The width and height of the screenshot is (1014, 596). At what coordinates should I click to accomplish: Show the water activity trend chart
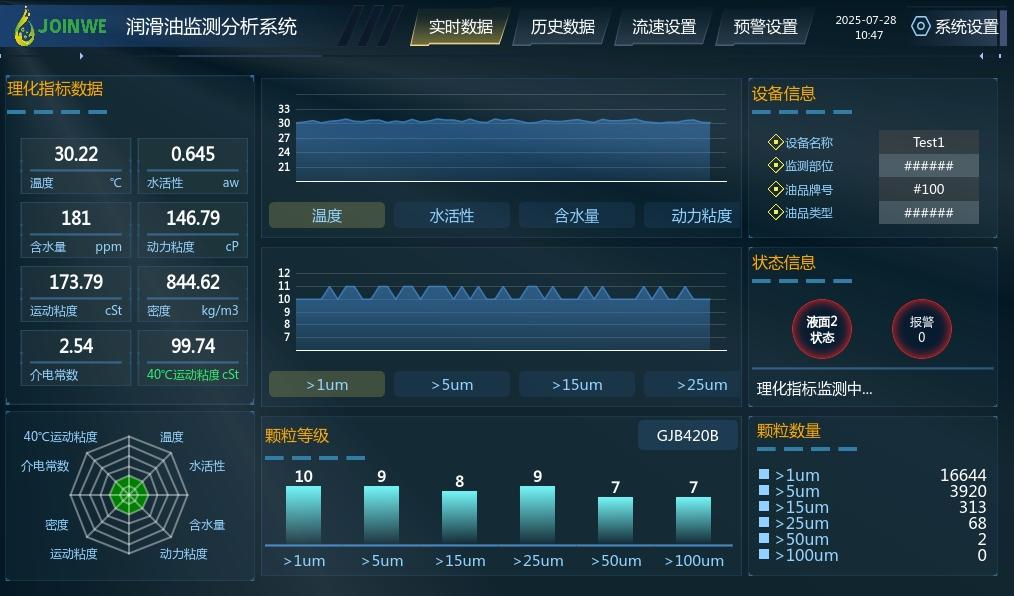[451, 215]
